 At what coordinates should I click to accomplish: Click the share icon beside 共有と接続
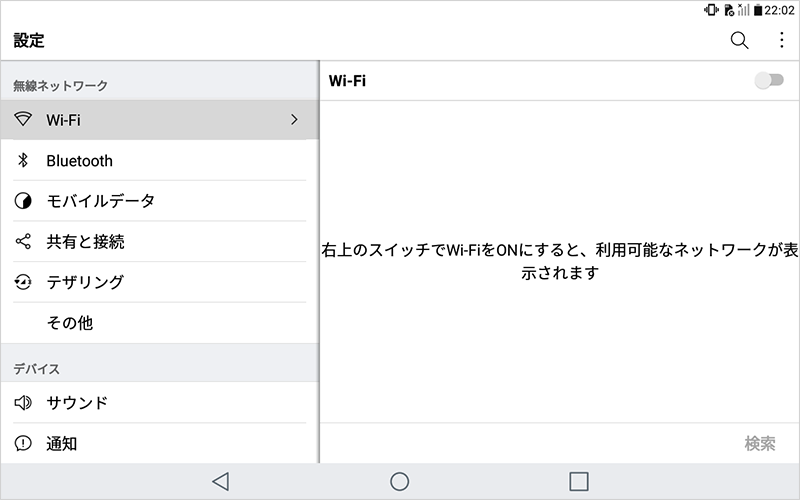point(23,241)
